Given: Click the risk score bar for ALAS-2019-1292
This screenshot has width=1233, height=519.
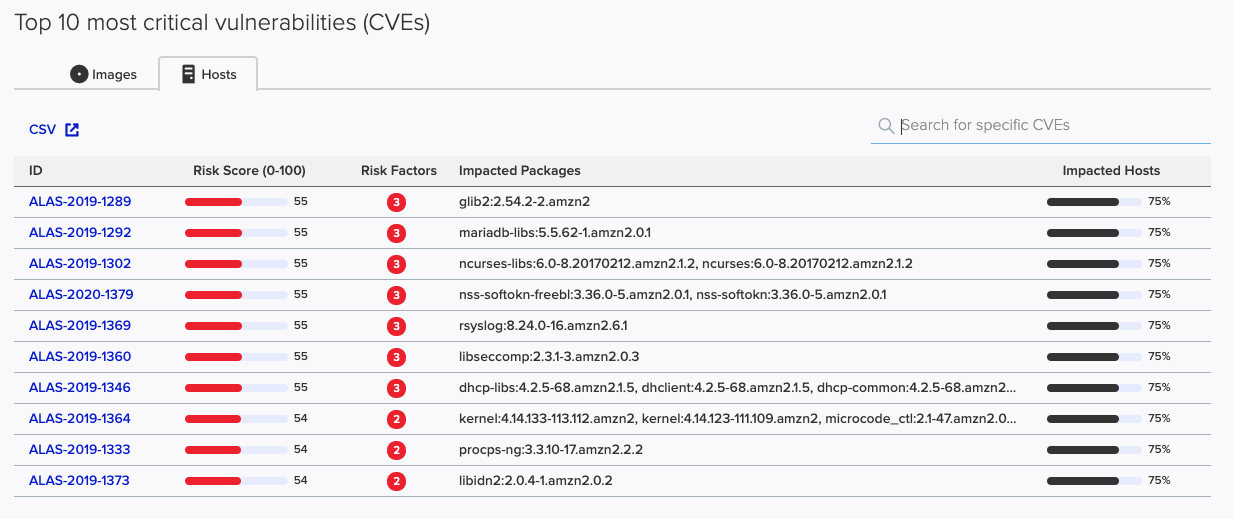Looking at the screenshot, I should tap(236, 233).
